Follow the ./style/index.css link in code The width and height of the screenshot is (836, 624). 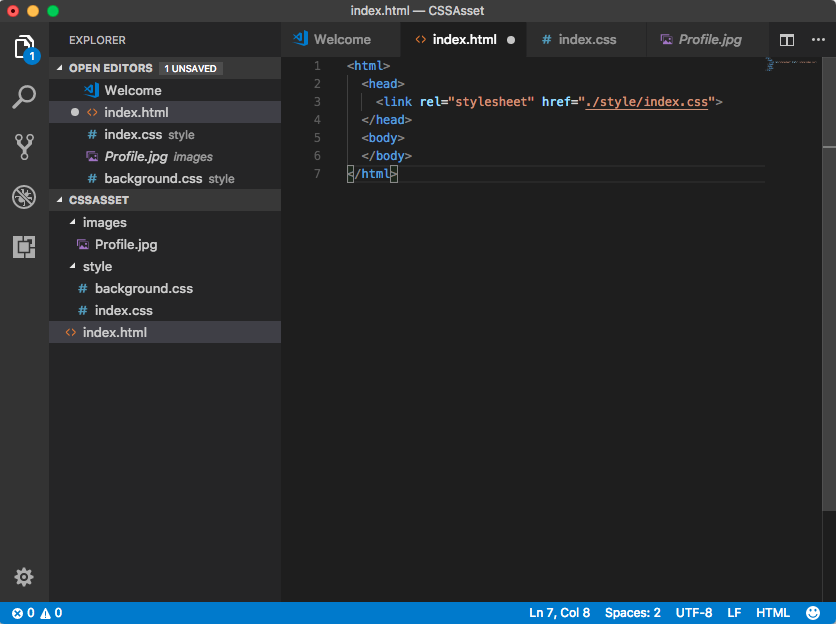646,101
